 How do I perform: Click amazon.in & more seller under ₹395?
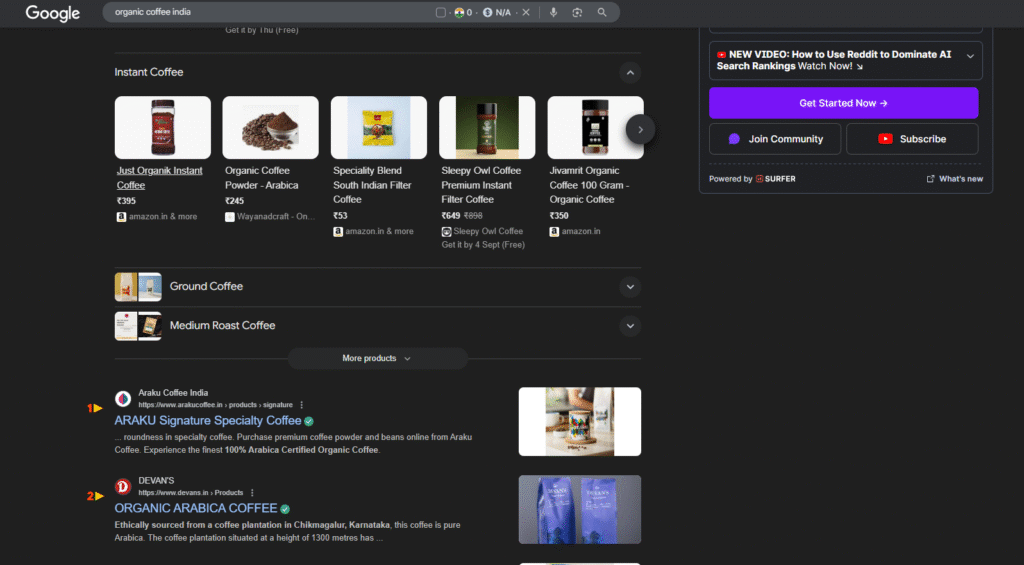[x=157, y=217]
